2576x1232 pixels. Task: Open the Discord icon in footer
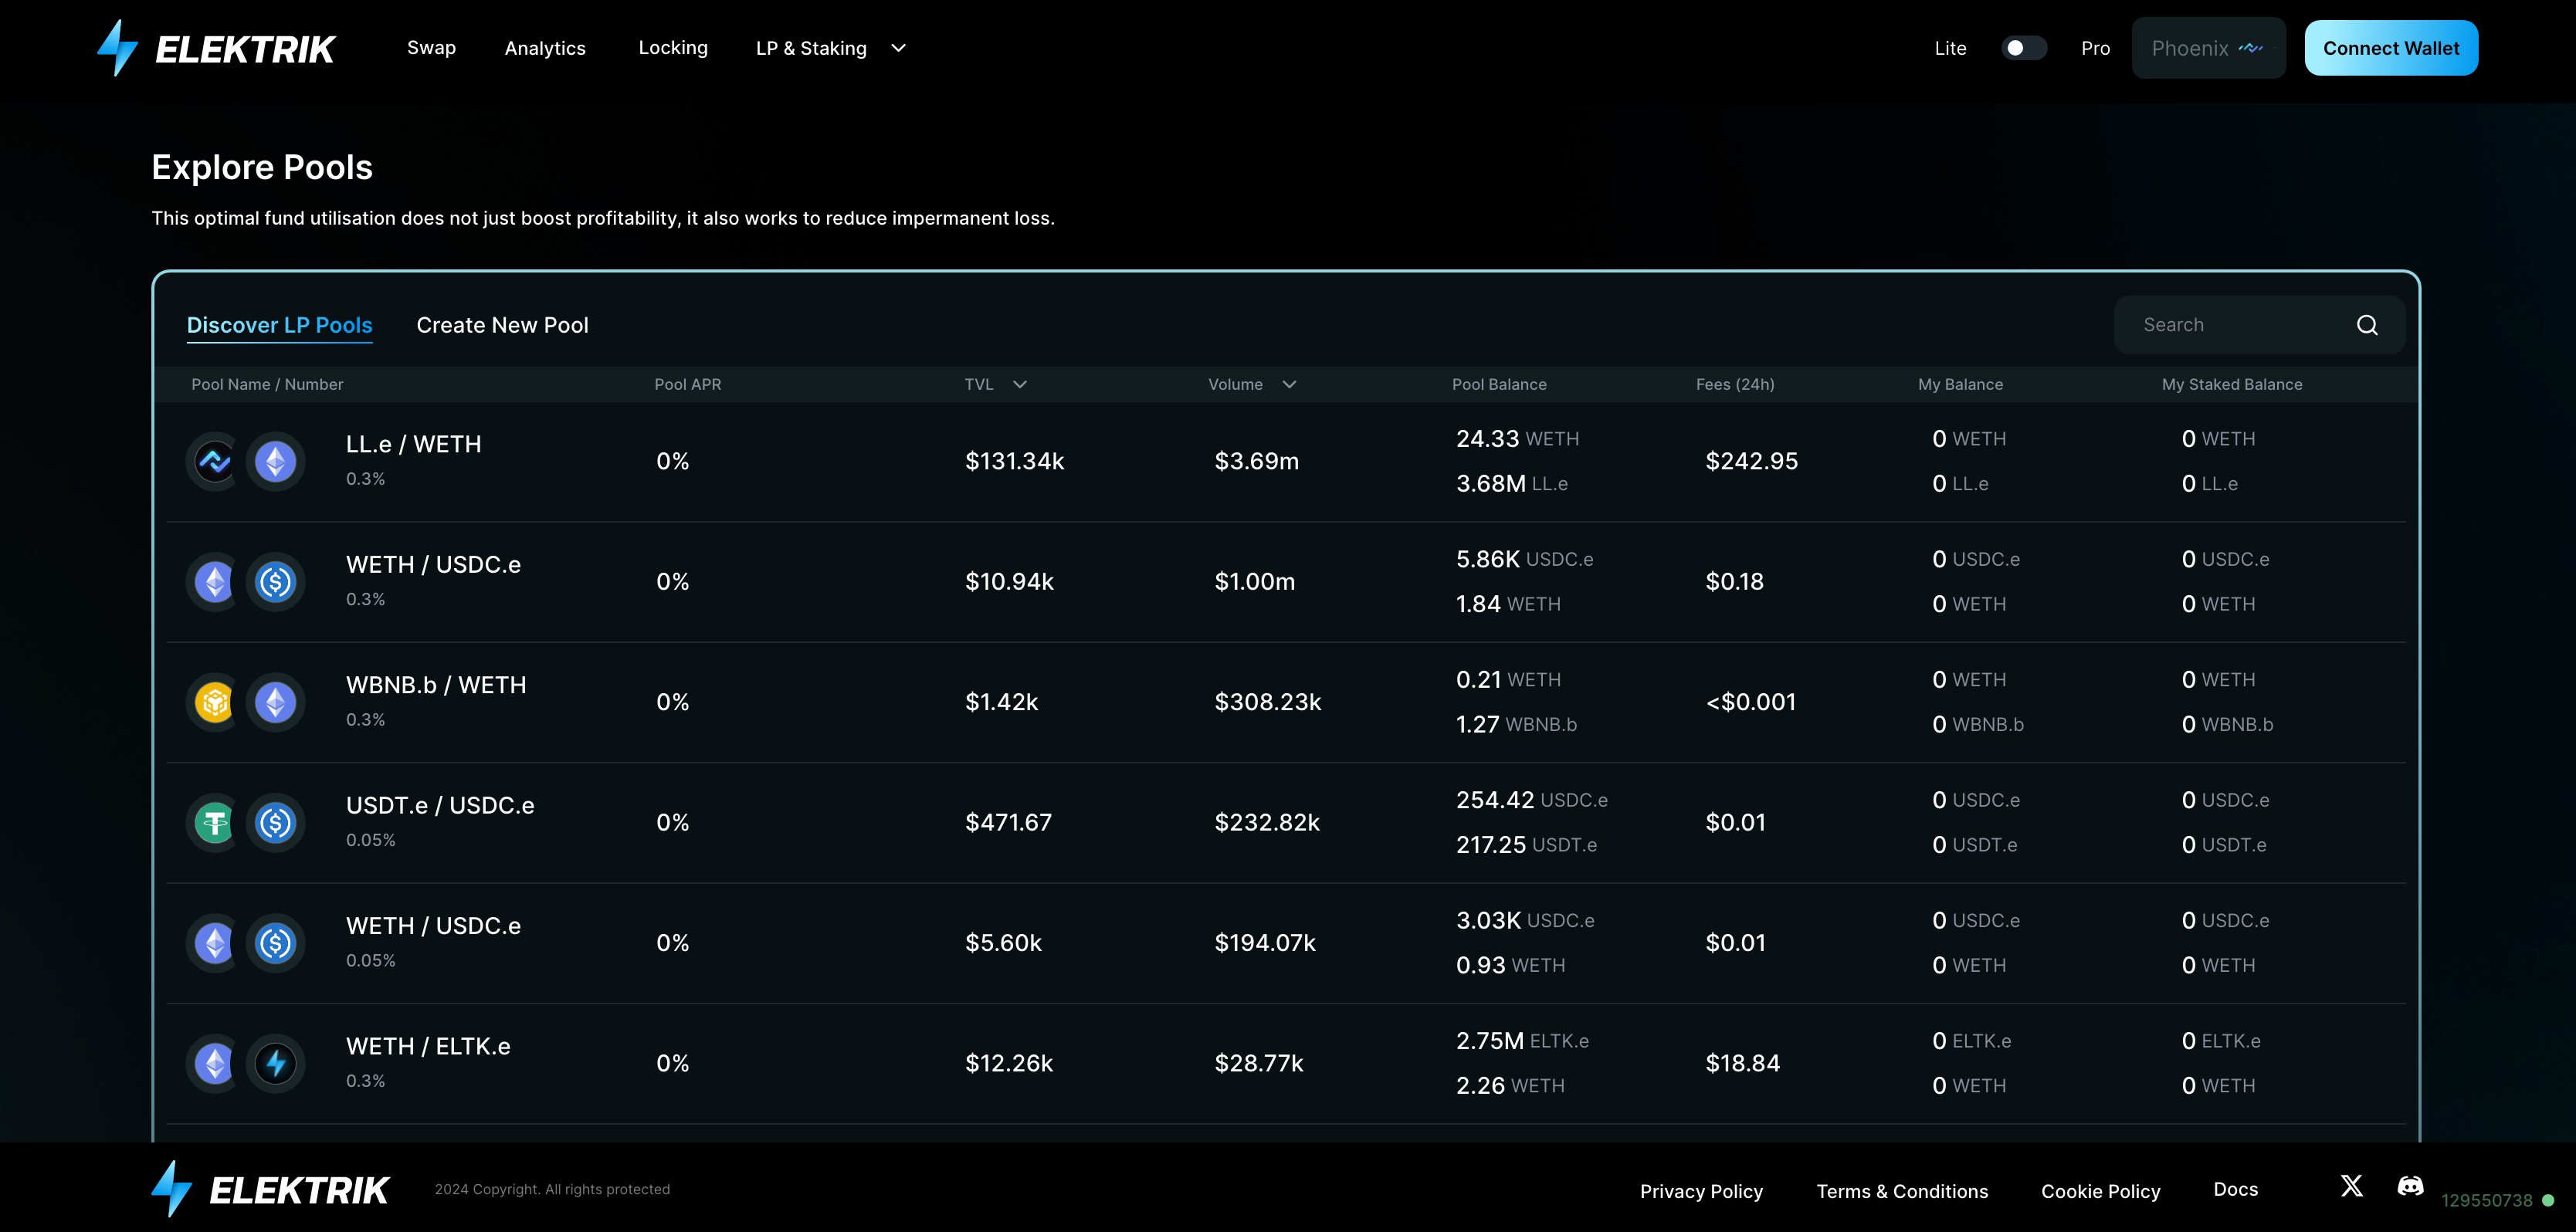(x=2410, y=1186)
